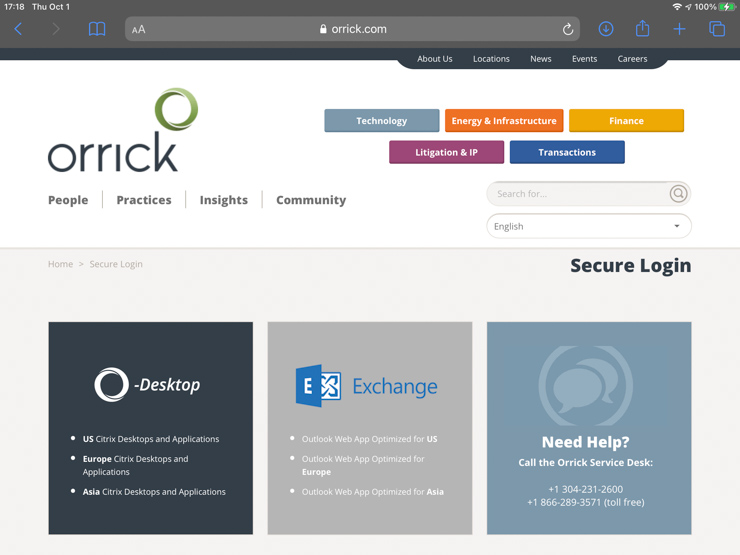
Task: Click into the Search for field
Action: point(578,194)
